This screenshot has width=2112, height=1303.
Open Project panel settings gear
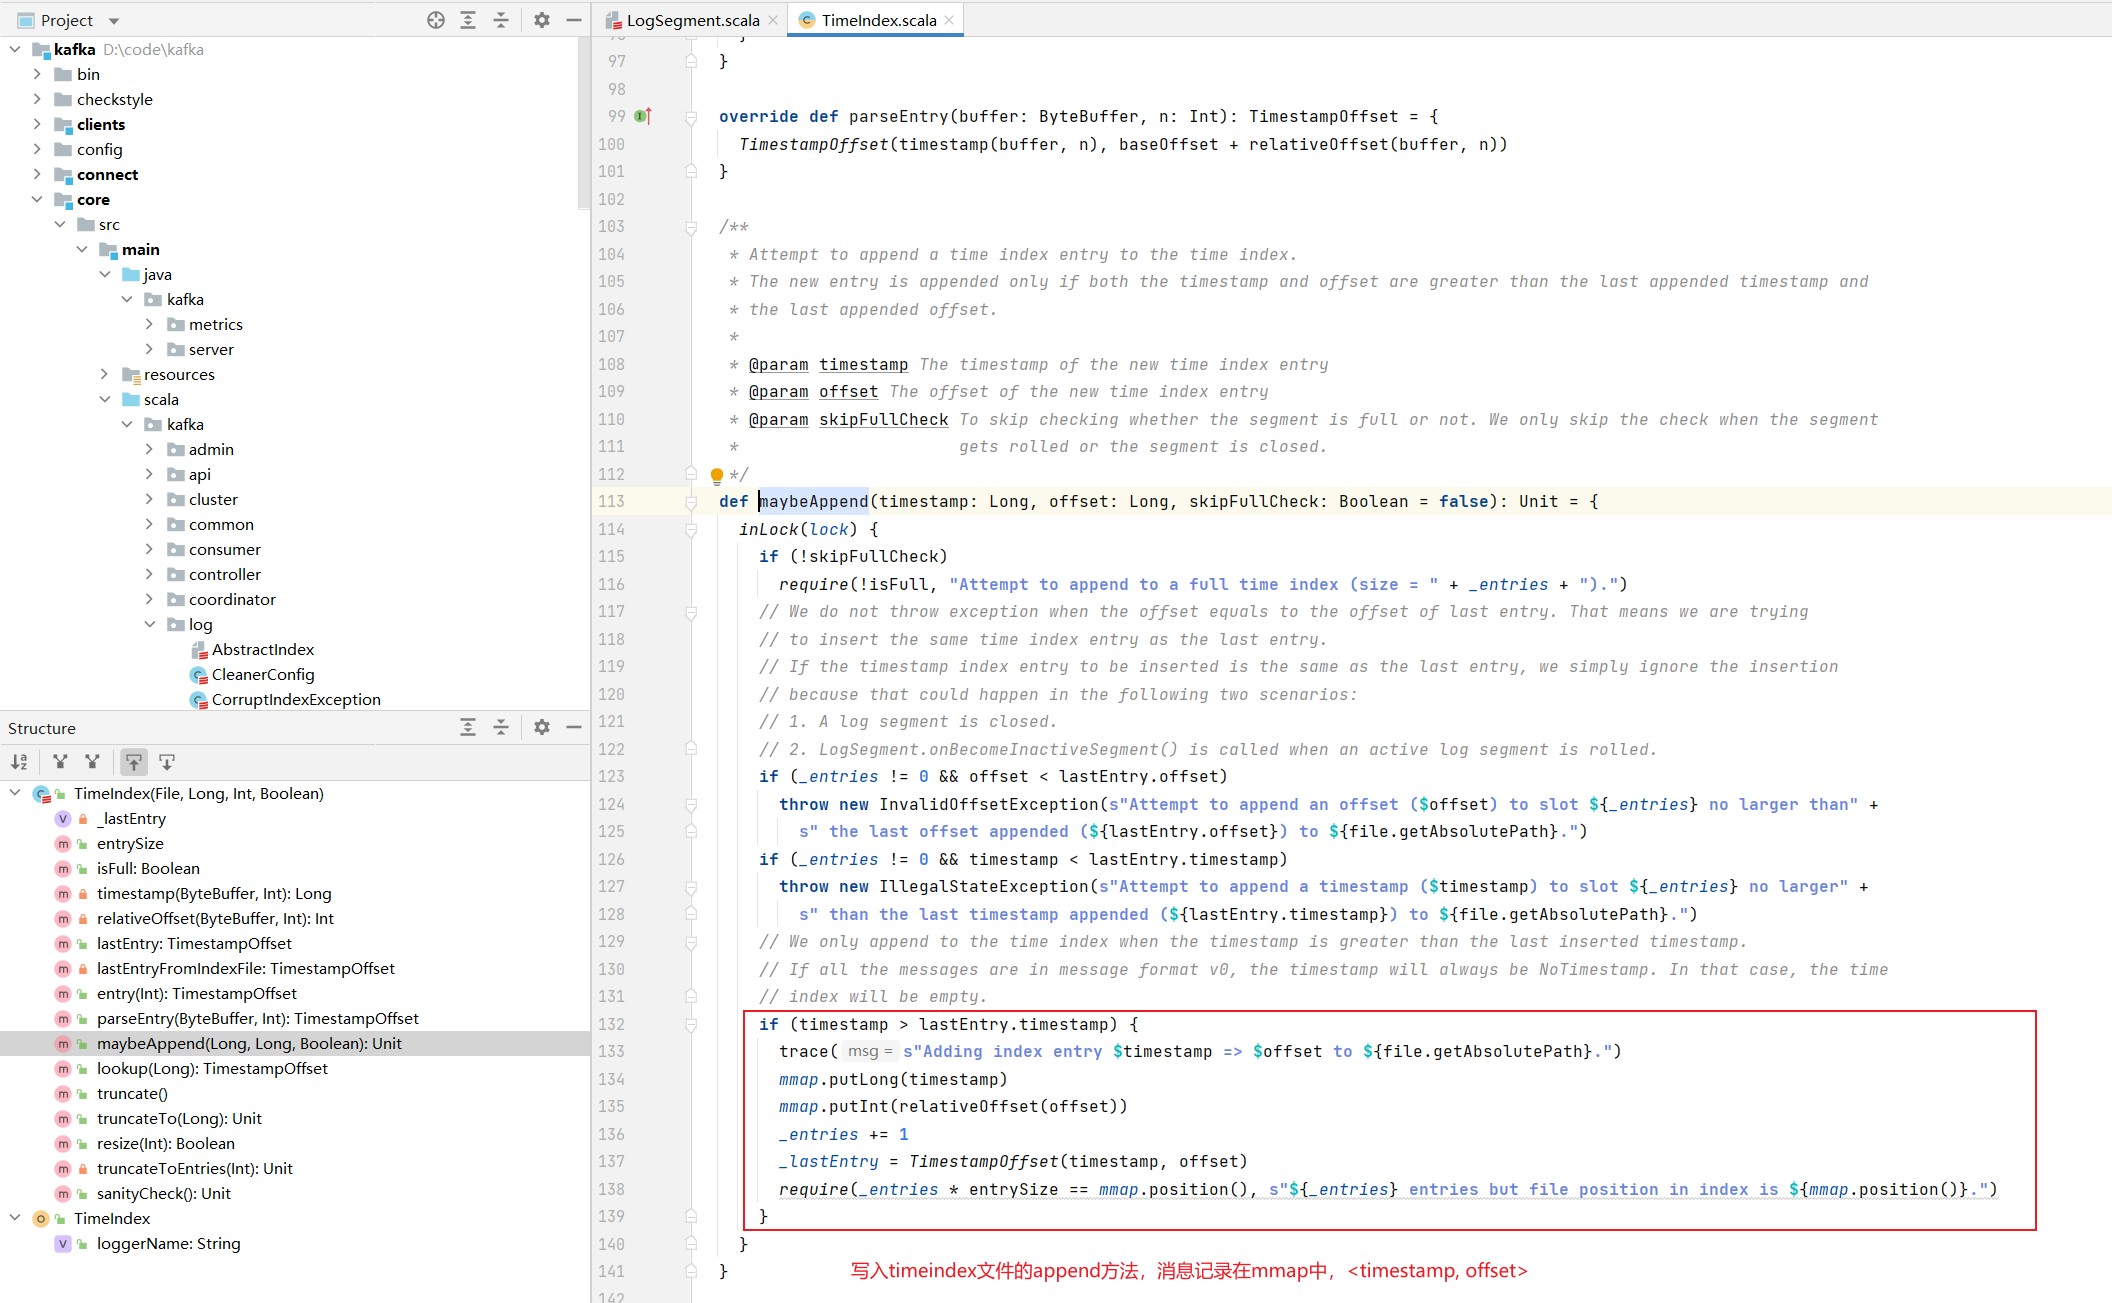541,20
